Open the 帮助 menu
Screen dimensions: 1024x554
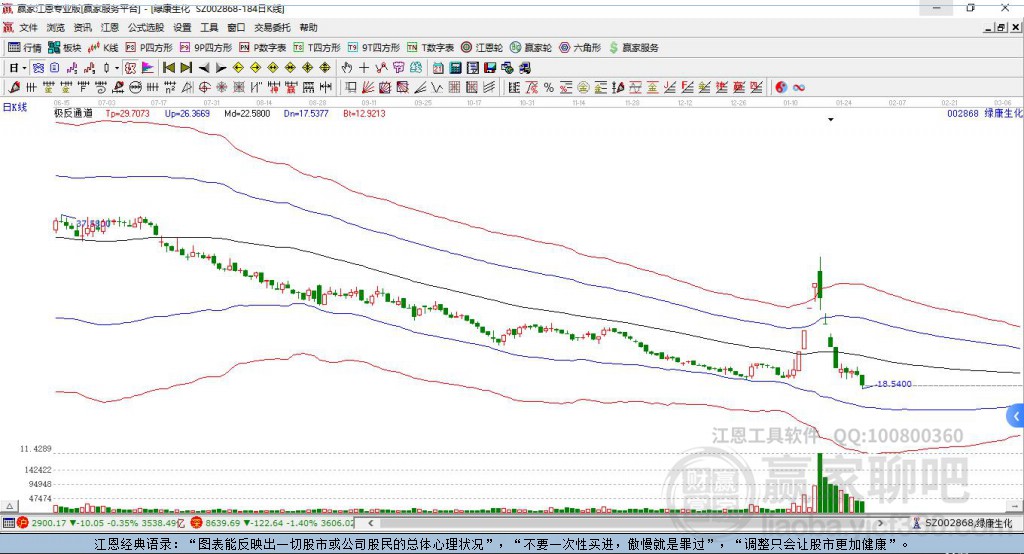tap(308, 27)
